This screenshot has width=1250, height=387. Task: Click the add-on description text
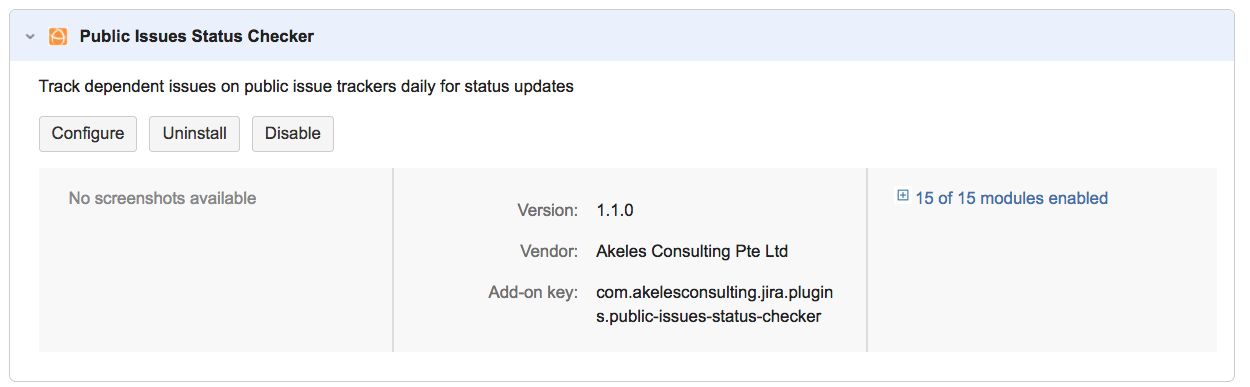306,86
